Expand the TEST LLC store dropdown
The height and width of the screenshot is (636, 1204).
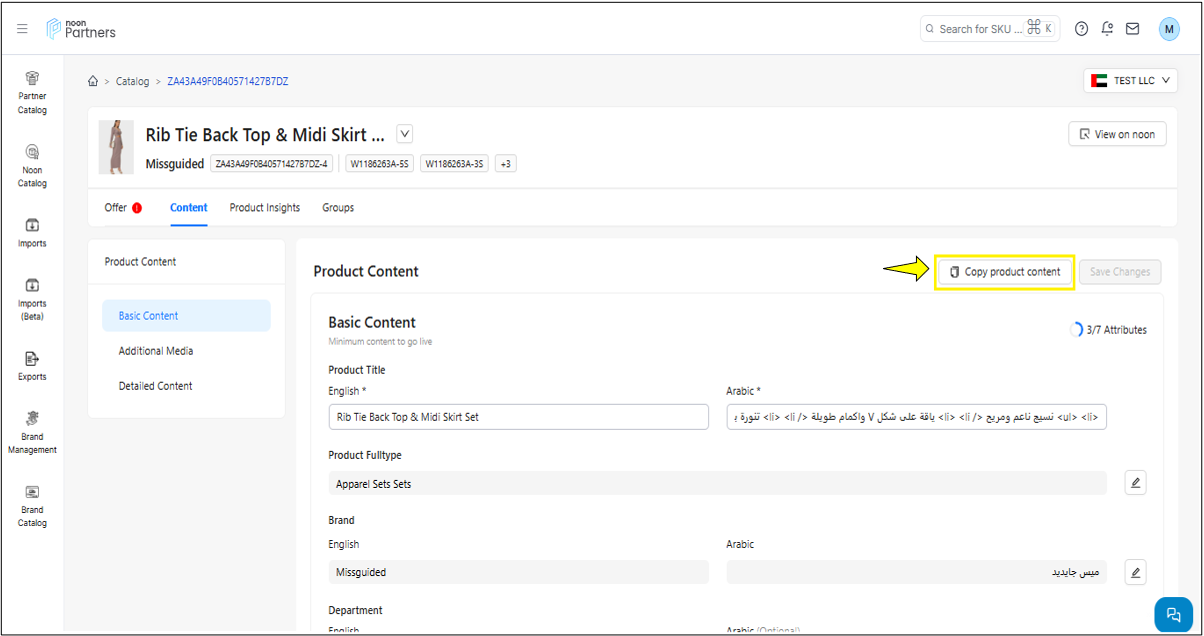[1130, 81]
